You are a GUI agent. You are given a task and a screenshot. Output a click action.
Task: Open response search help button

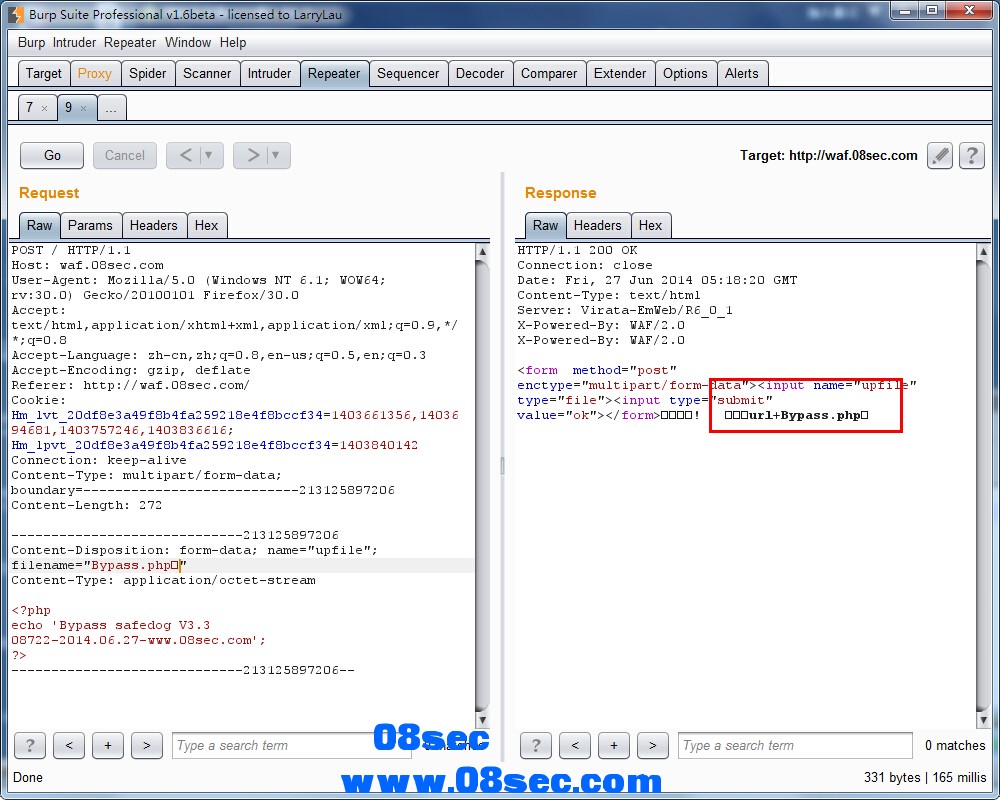click(x=536, y=745)
